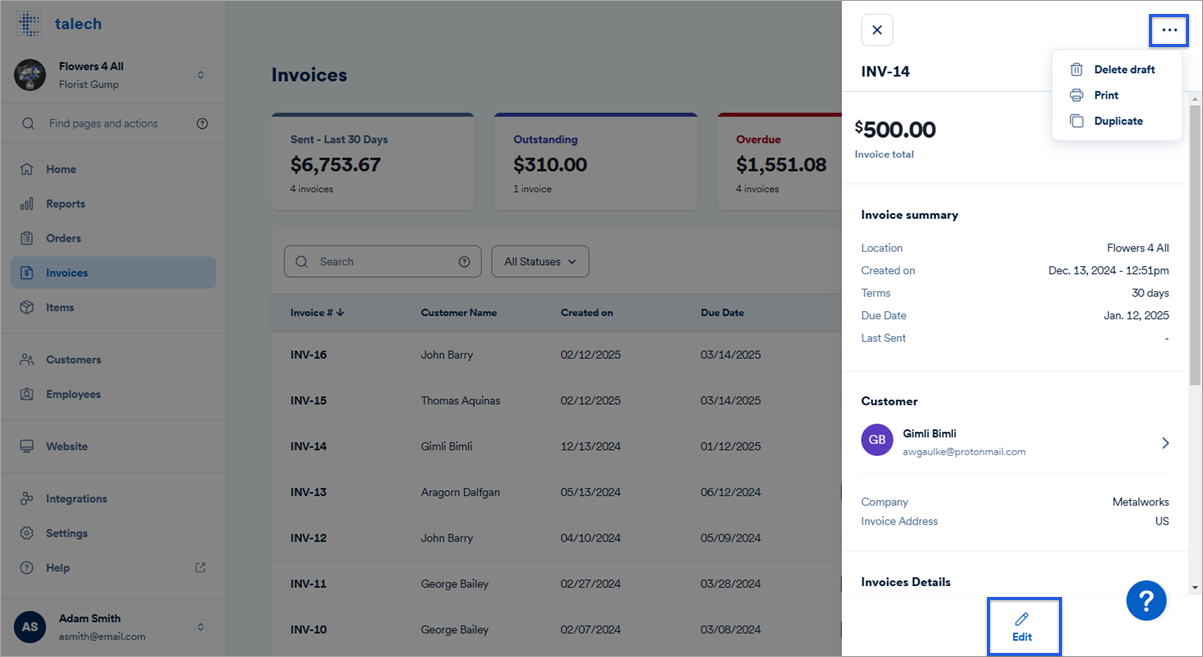Click the copy icon beside Duplicate
This screenshot has height=657, width=1203.
click(1076, 121)
